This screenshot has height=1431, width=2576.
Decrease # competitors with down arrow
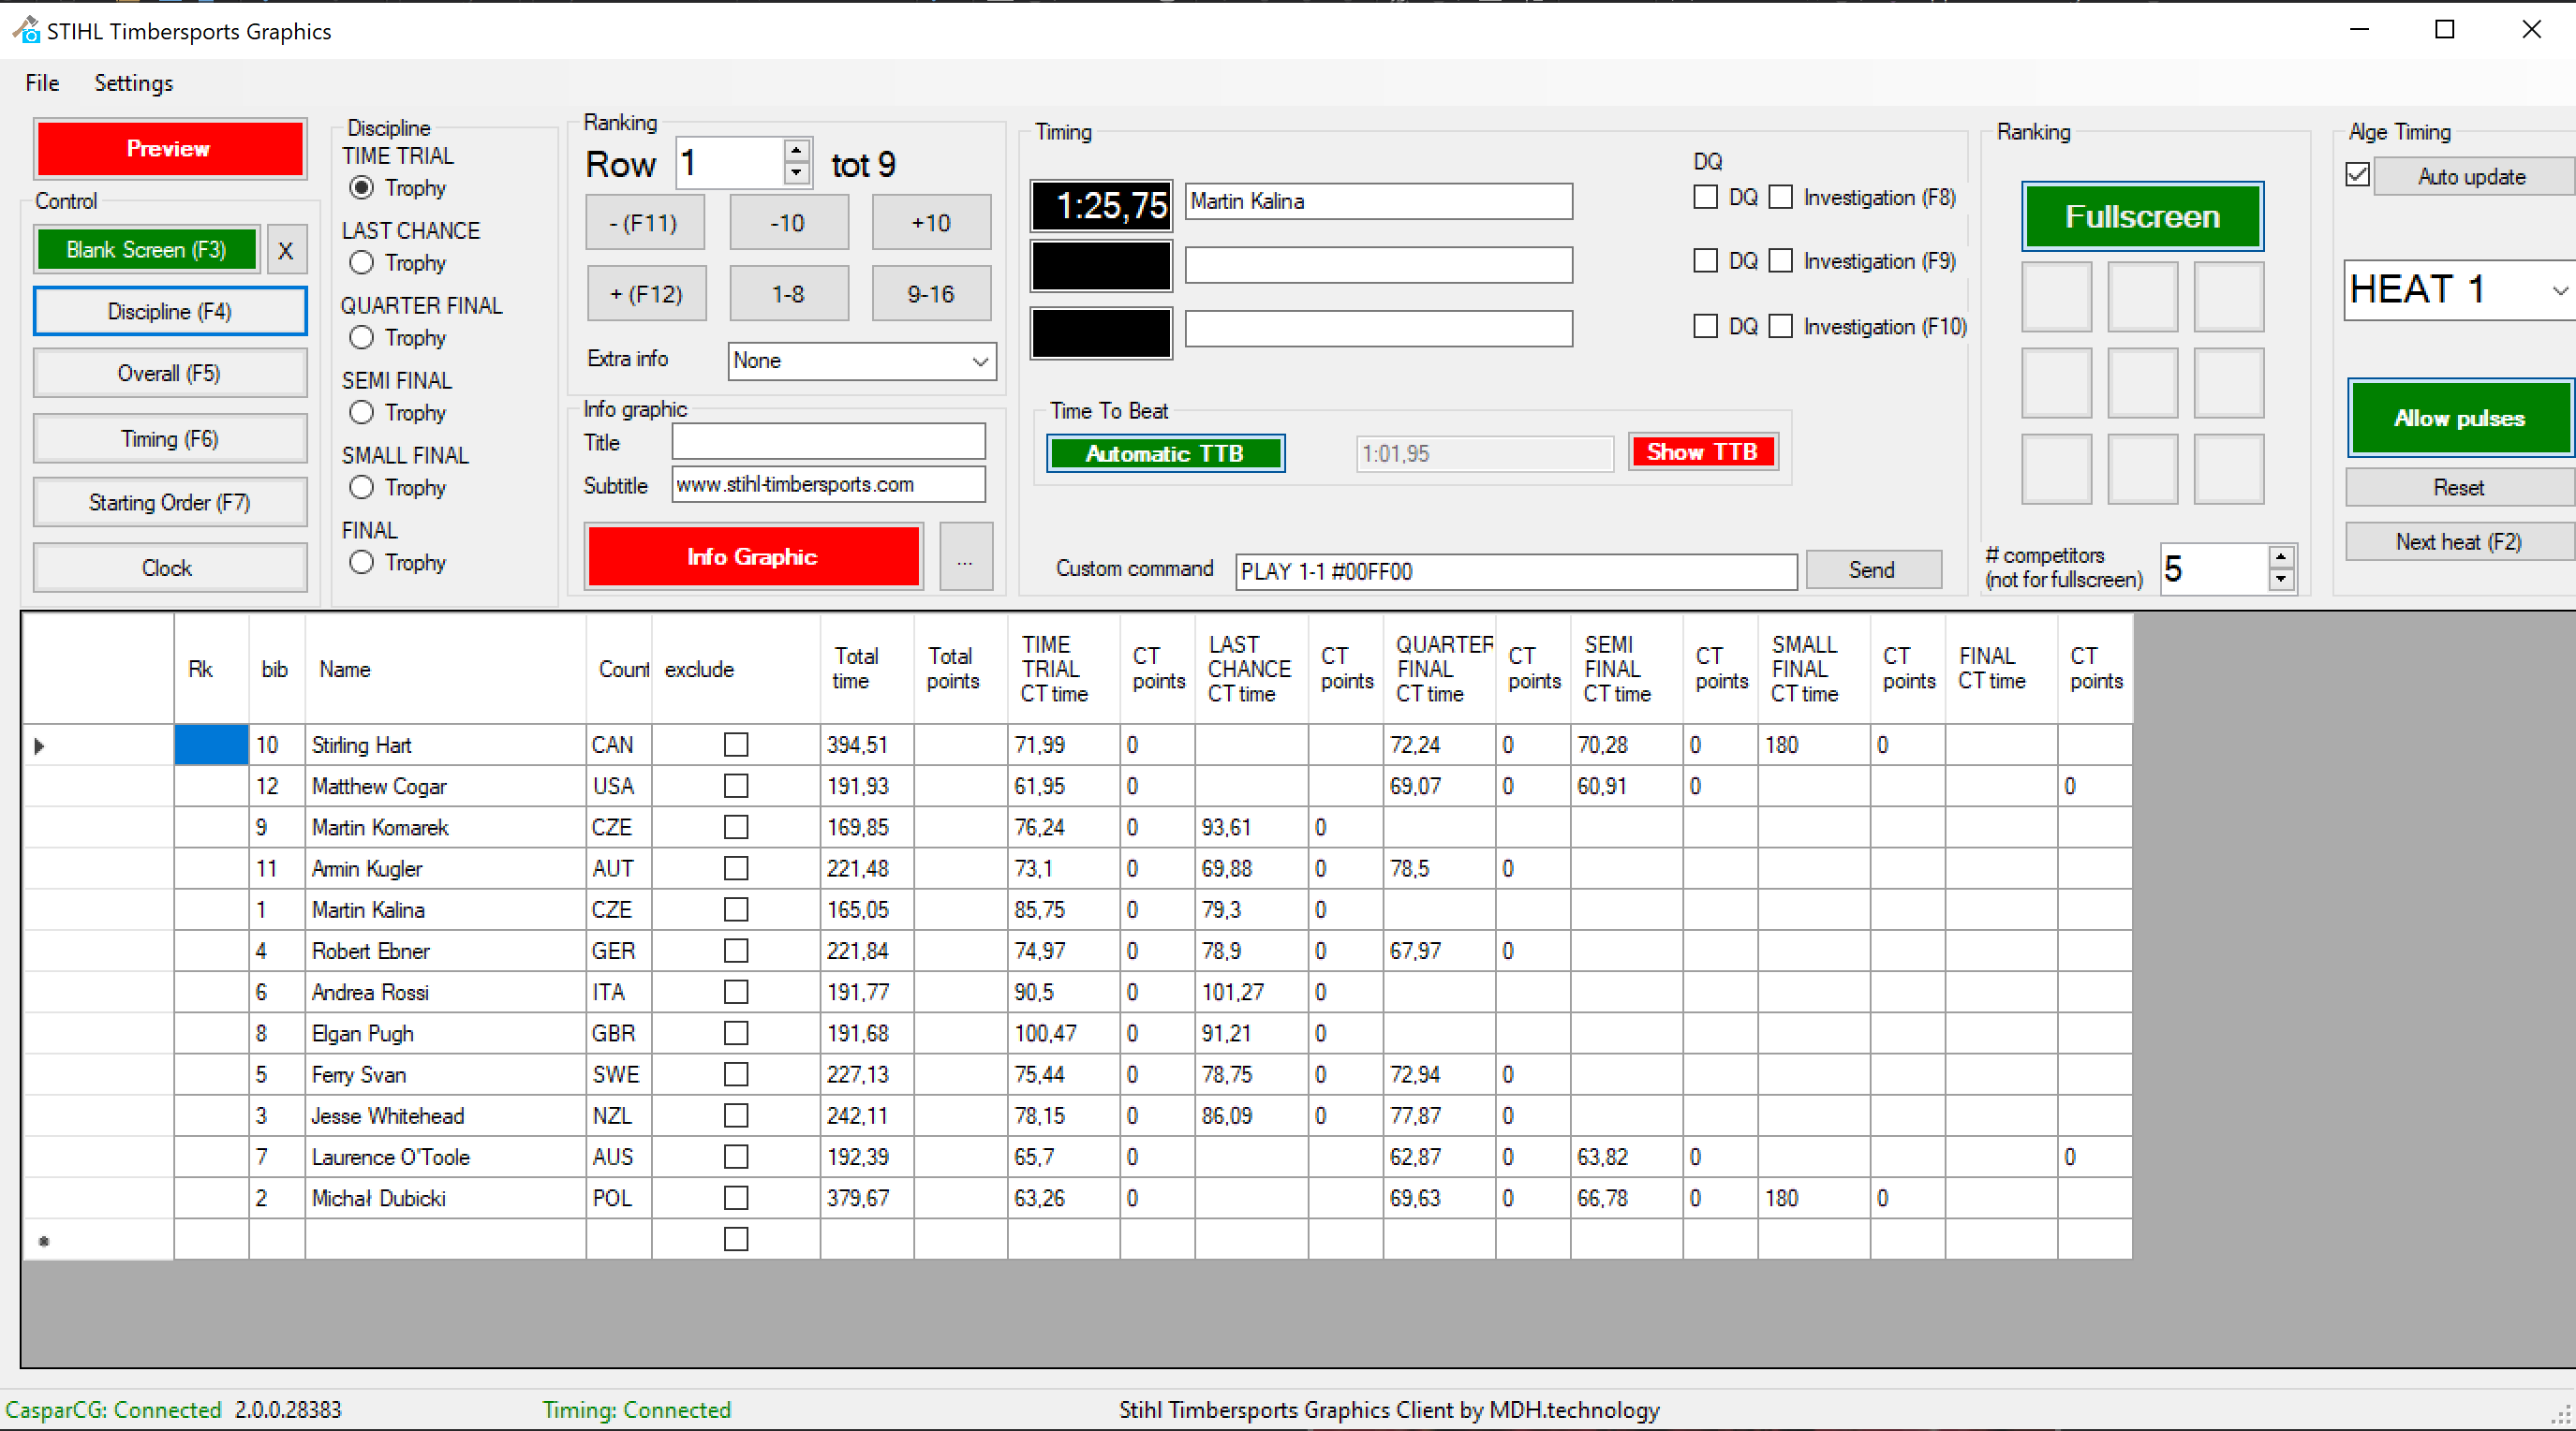pos(2280,579)
